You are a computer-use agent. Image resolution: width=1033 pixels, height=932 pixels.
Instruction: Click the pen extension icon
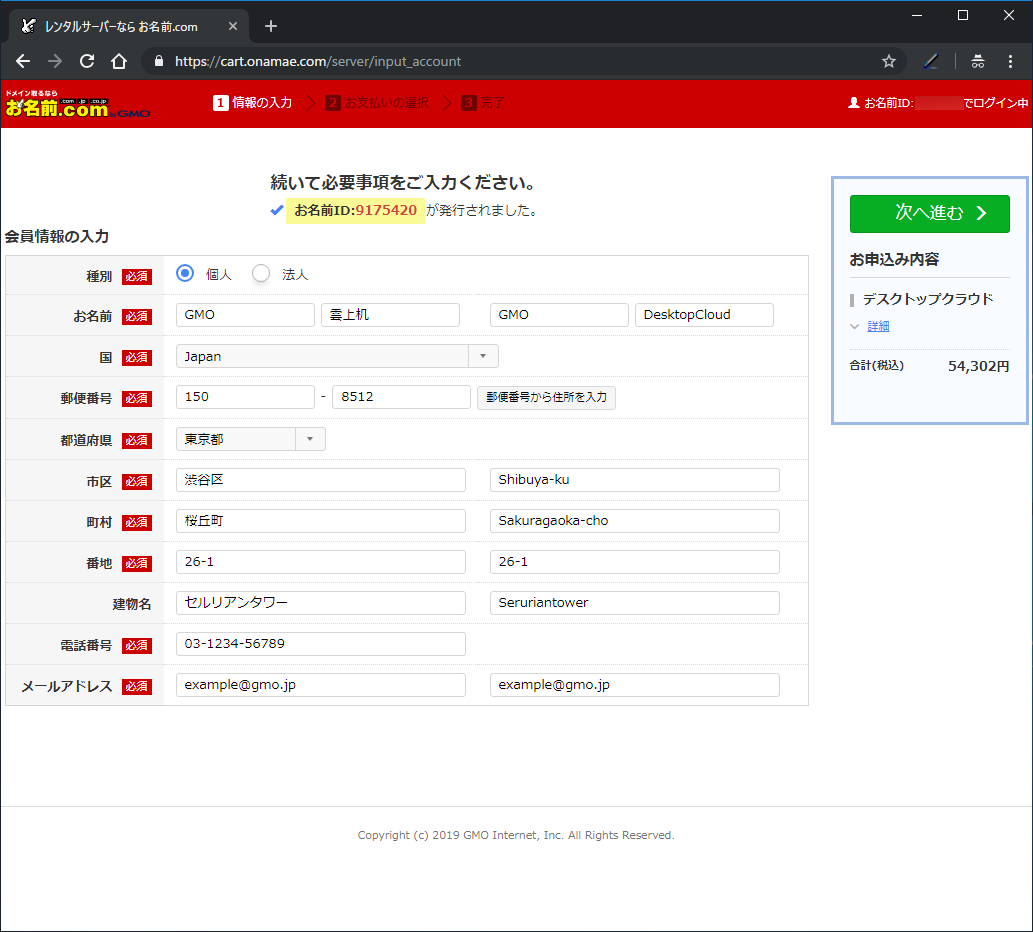(930, 61)
